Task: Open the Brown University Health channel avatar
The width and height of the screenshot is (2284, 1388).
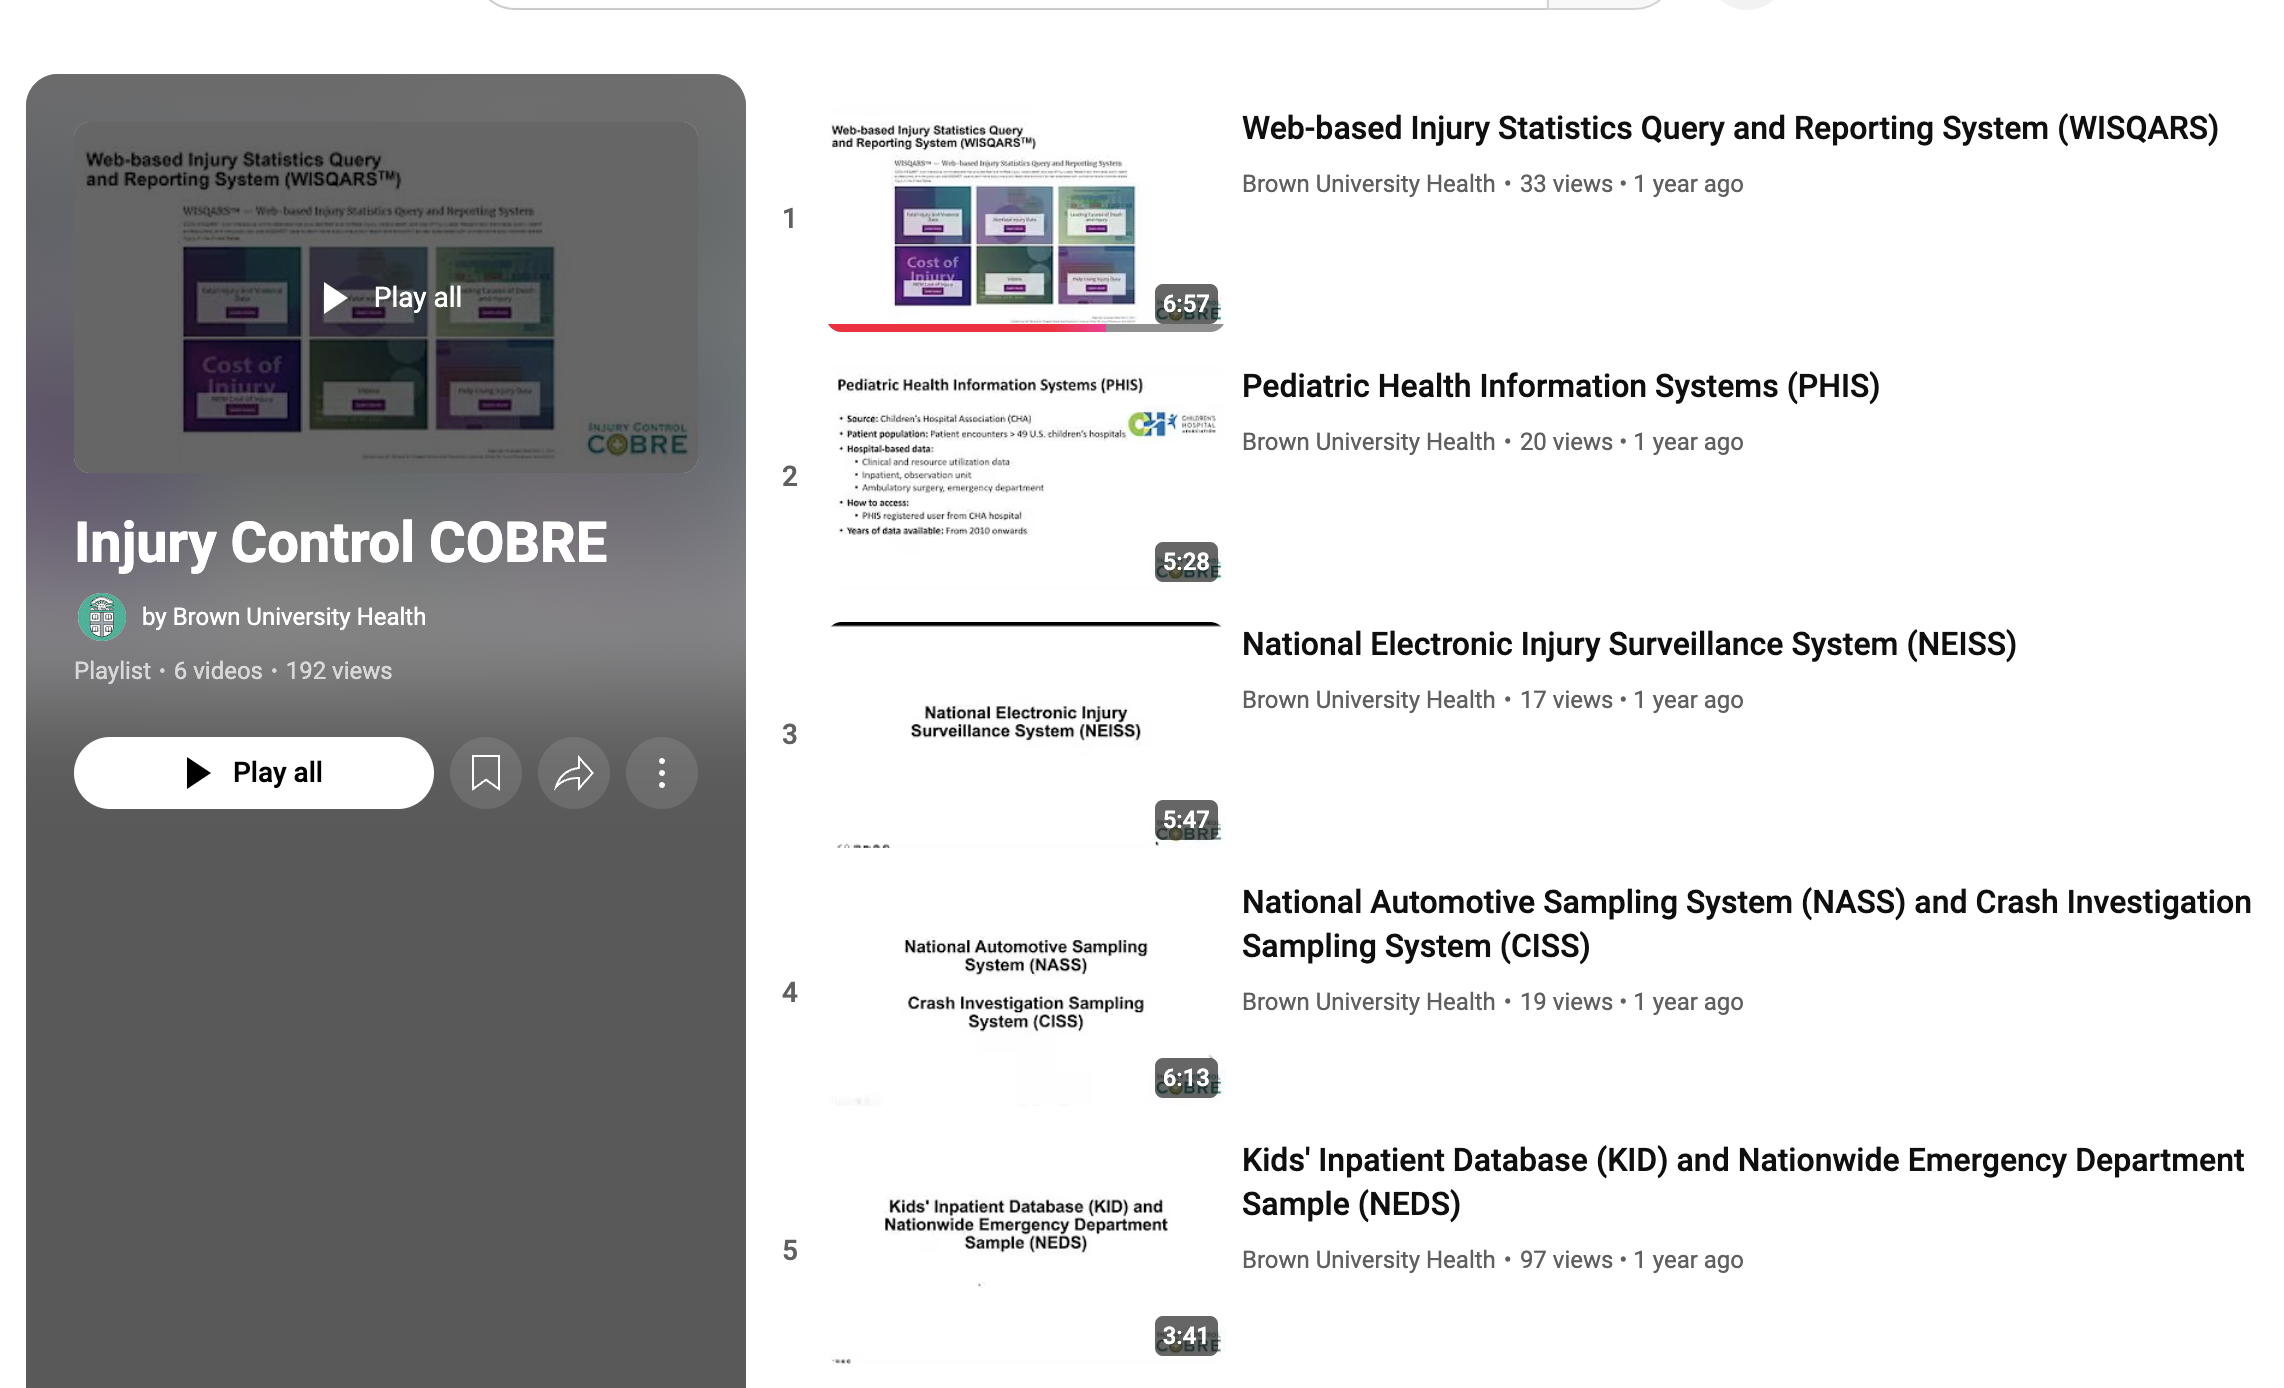Action: (102, 617)
